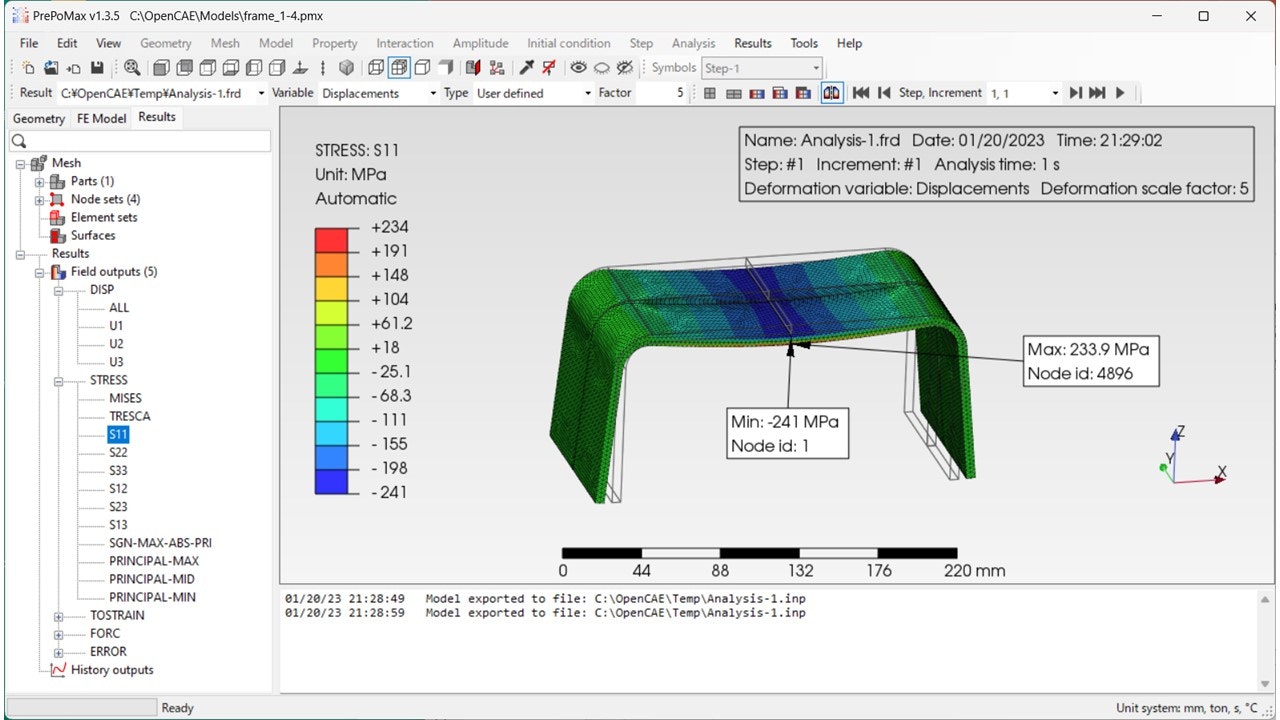Image resolution: width=1280 pixels, height=720 pixels.
Task: Click the import file icon
Action: [73, 68]
